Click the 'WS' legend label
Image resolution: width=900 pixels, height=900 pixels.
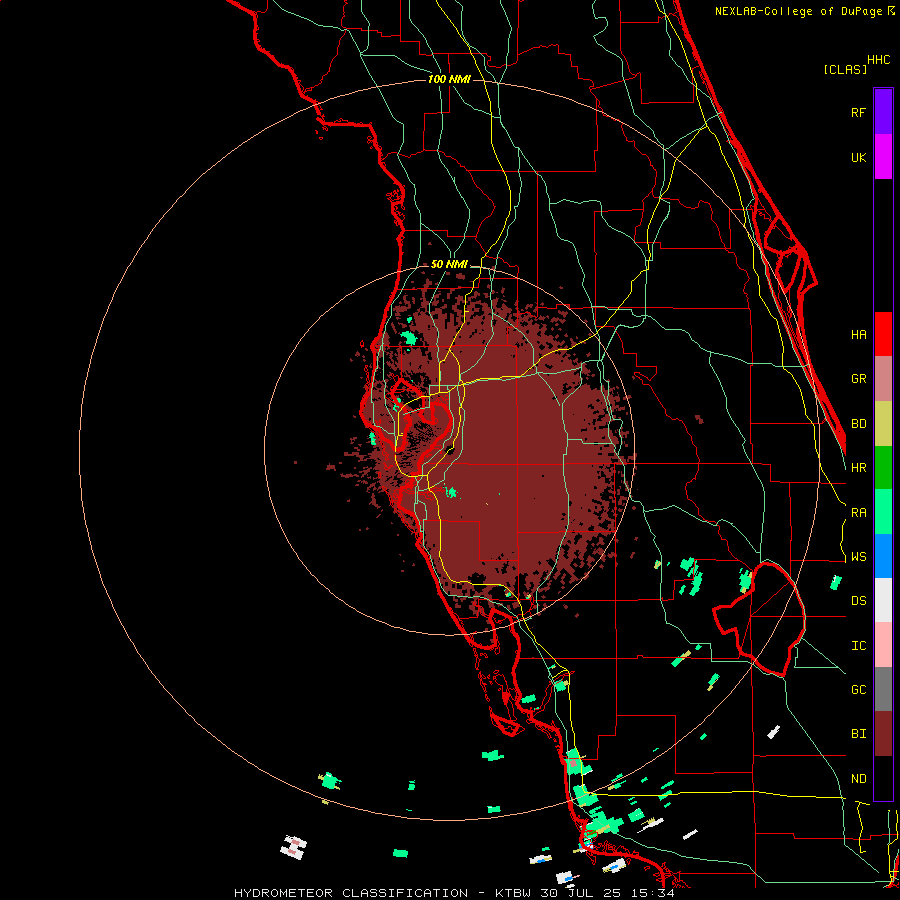click(858, 557)
